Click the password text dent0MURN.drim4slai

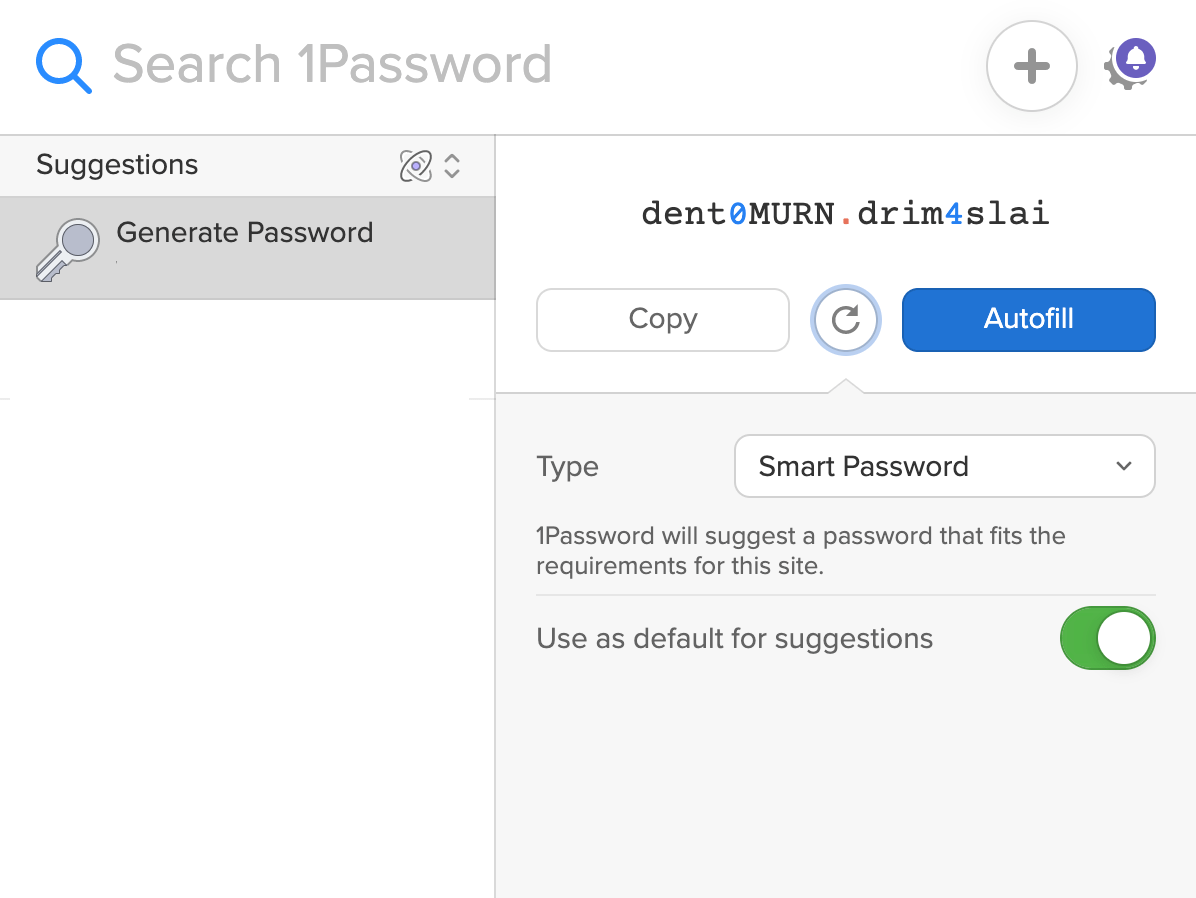pos(846,212)
